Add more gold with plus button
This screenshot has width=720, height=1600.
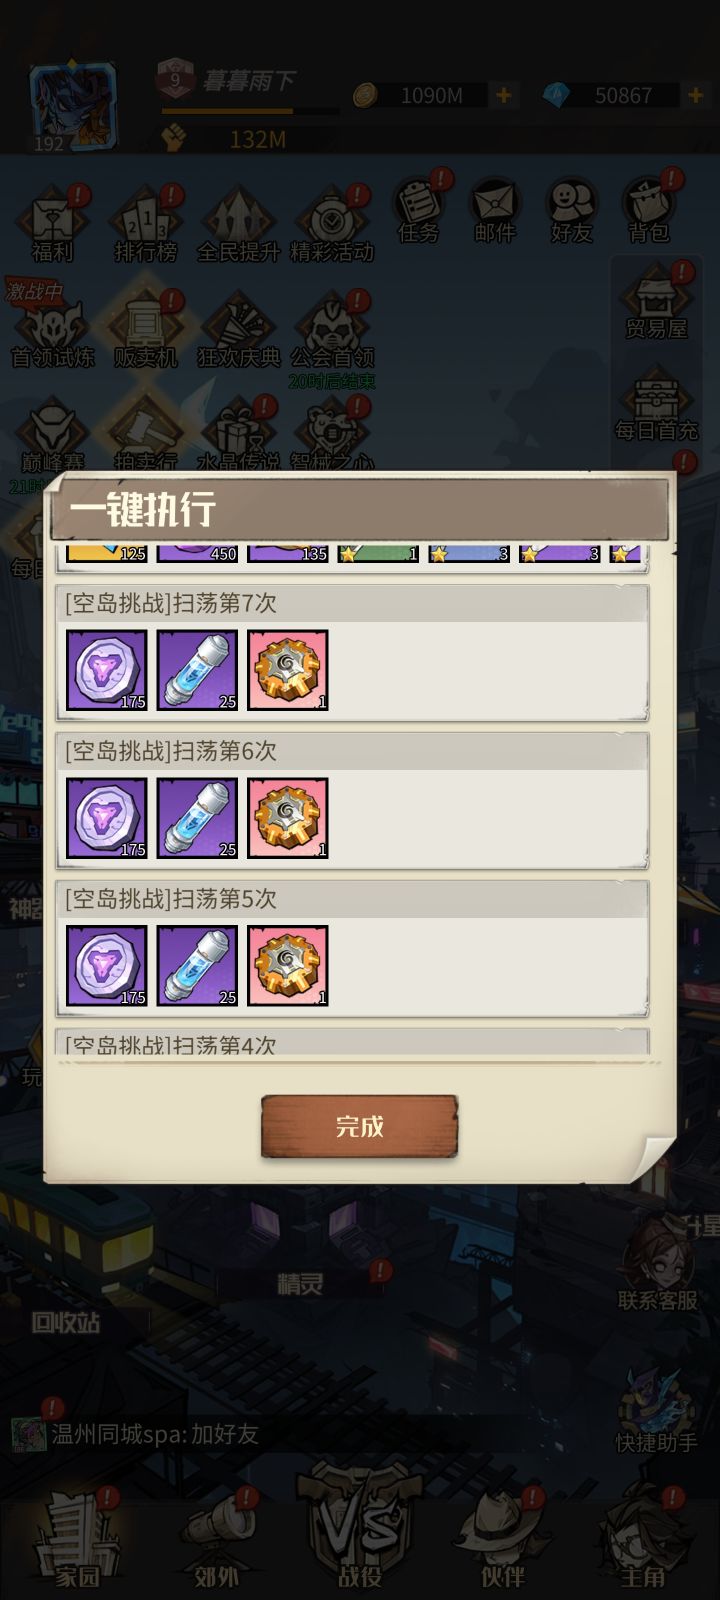[x=503, y=95]
